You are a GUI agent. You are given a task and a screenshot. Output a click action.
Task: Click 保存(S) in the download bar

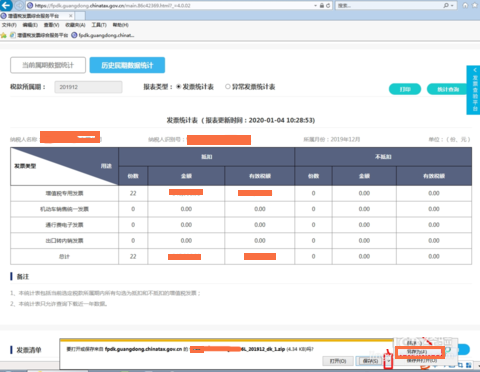tap(370, 361)
